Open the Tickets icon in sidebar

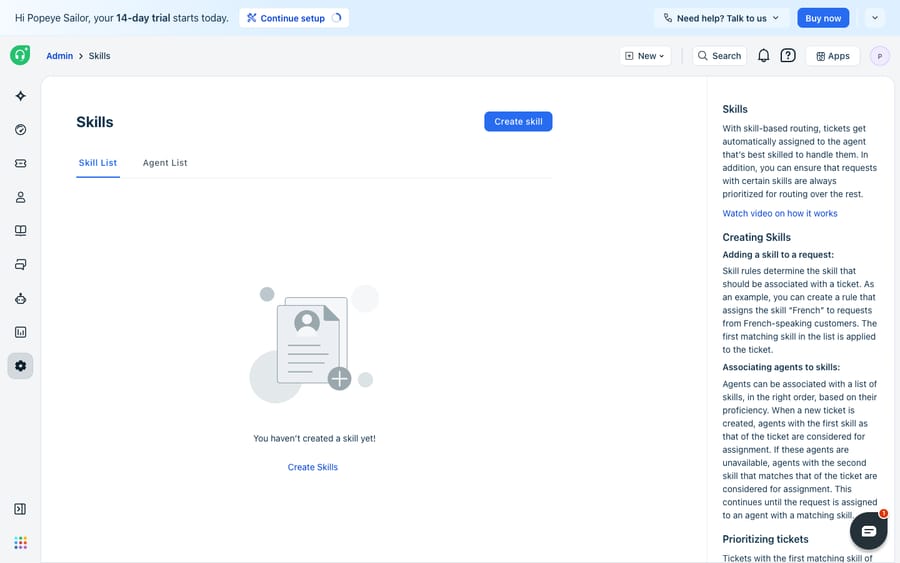click(x=21, y=164)
